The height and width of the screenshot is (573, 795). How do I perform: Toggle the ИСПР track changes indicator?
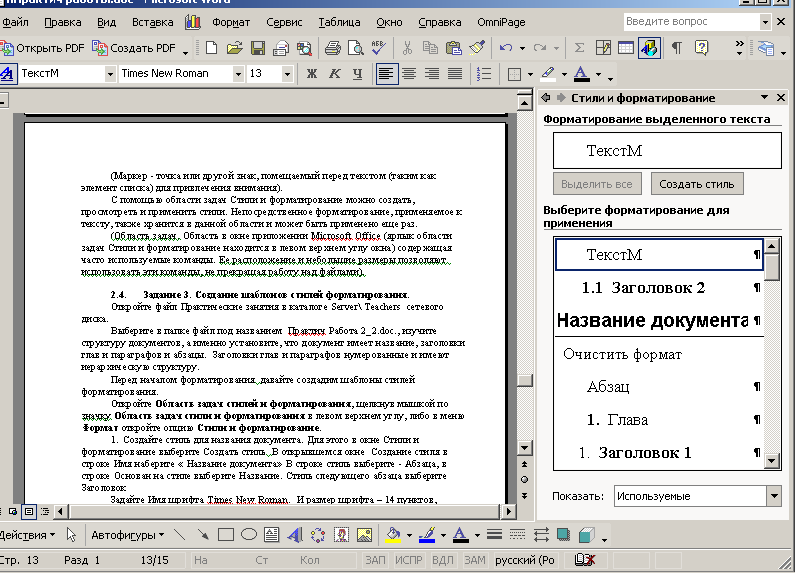[x=409, y=560]
